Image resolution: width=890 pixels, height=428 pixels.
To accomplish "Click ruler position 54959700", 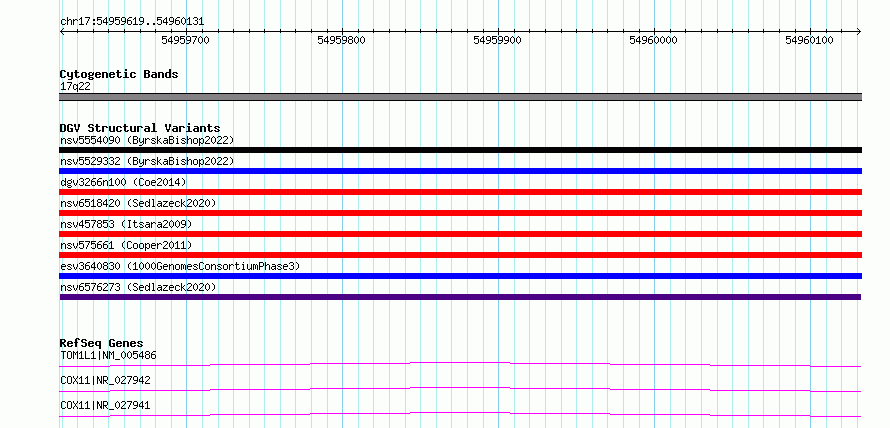I will [186, 40].
